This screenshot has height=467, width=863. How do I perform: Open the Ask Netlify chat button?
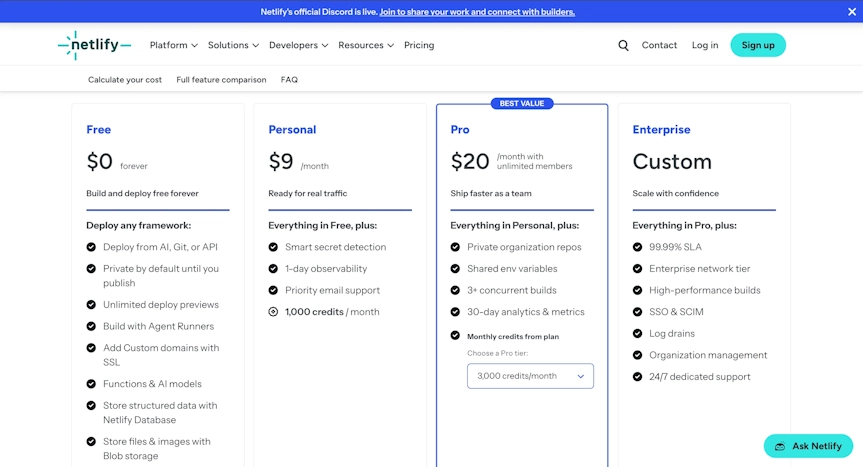click(x=808, y=446)
